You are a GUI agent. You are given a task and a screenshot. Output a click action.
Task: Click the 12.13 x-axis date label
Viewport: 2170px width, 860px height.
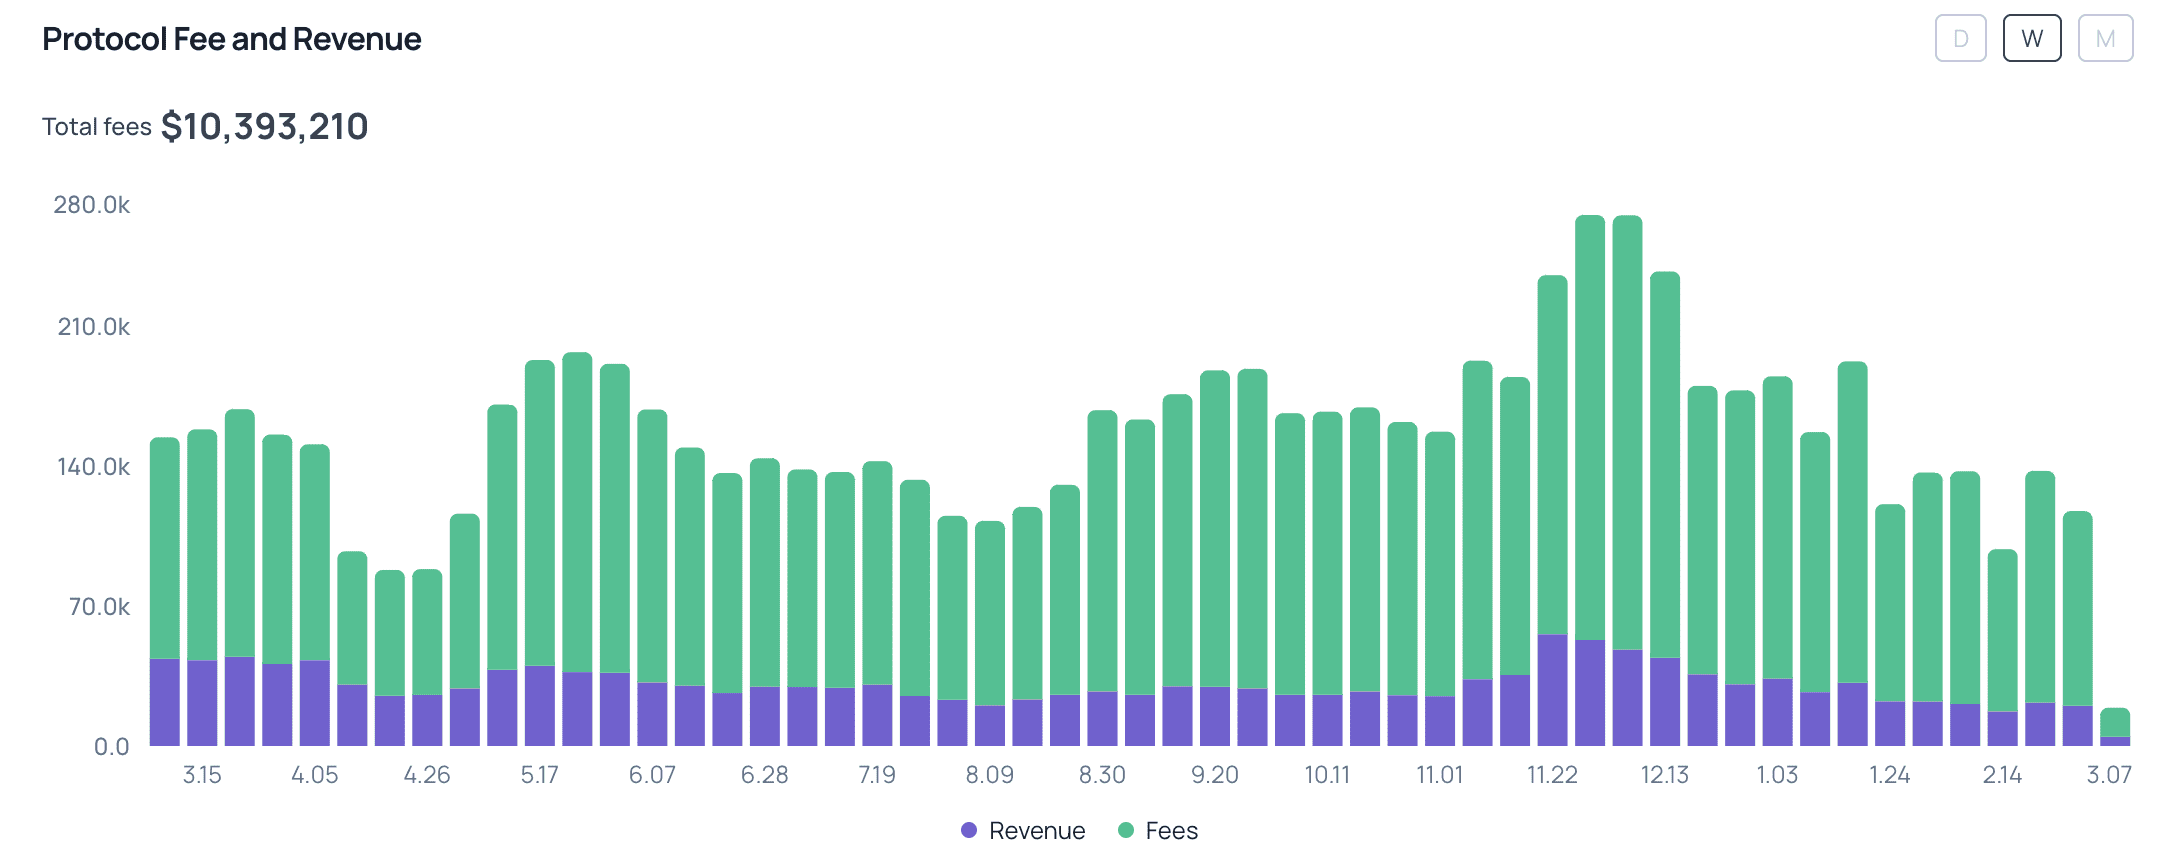point(1664,775)
